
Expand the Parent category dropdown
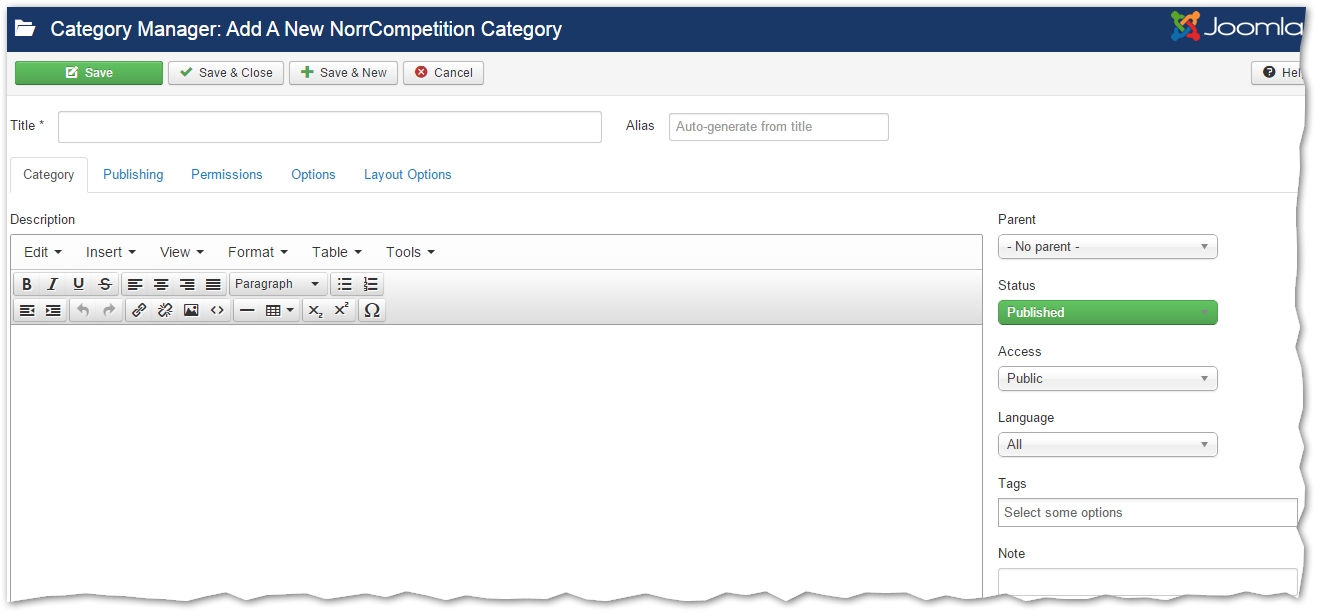point(1107,246)
